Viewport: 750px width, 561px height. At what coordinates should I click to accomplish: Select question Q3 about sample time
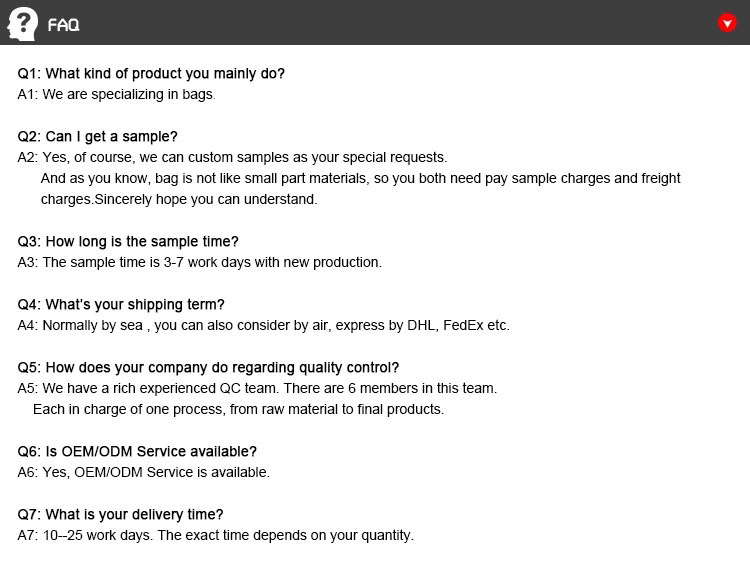pyautogui.click(x=128, y=242)
